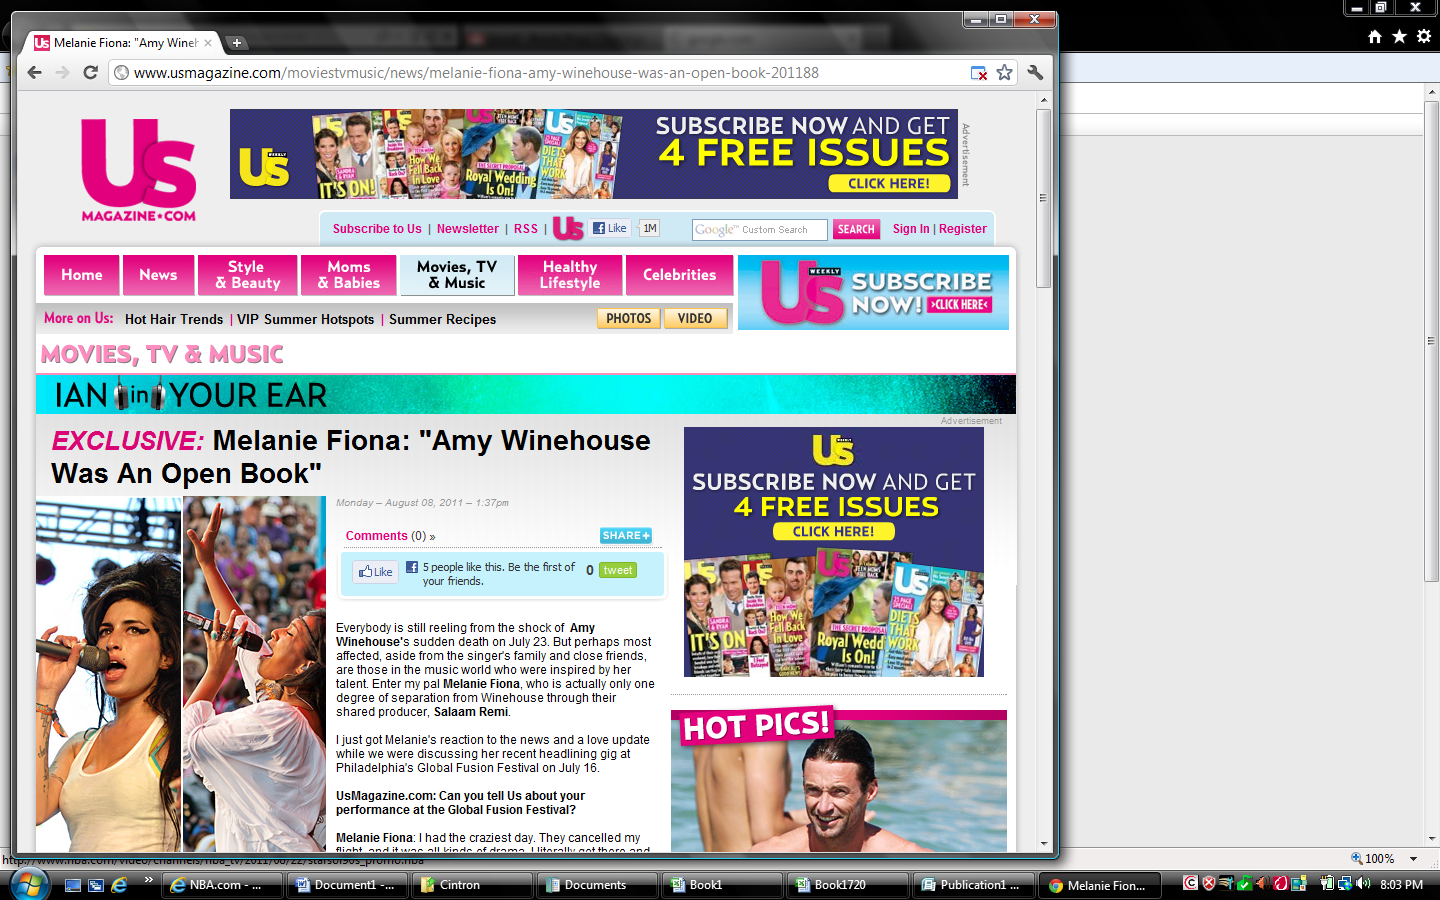
Task: Open a new tab with plus button
Action: [236, 42]
